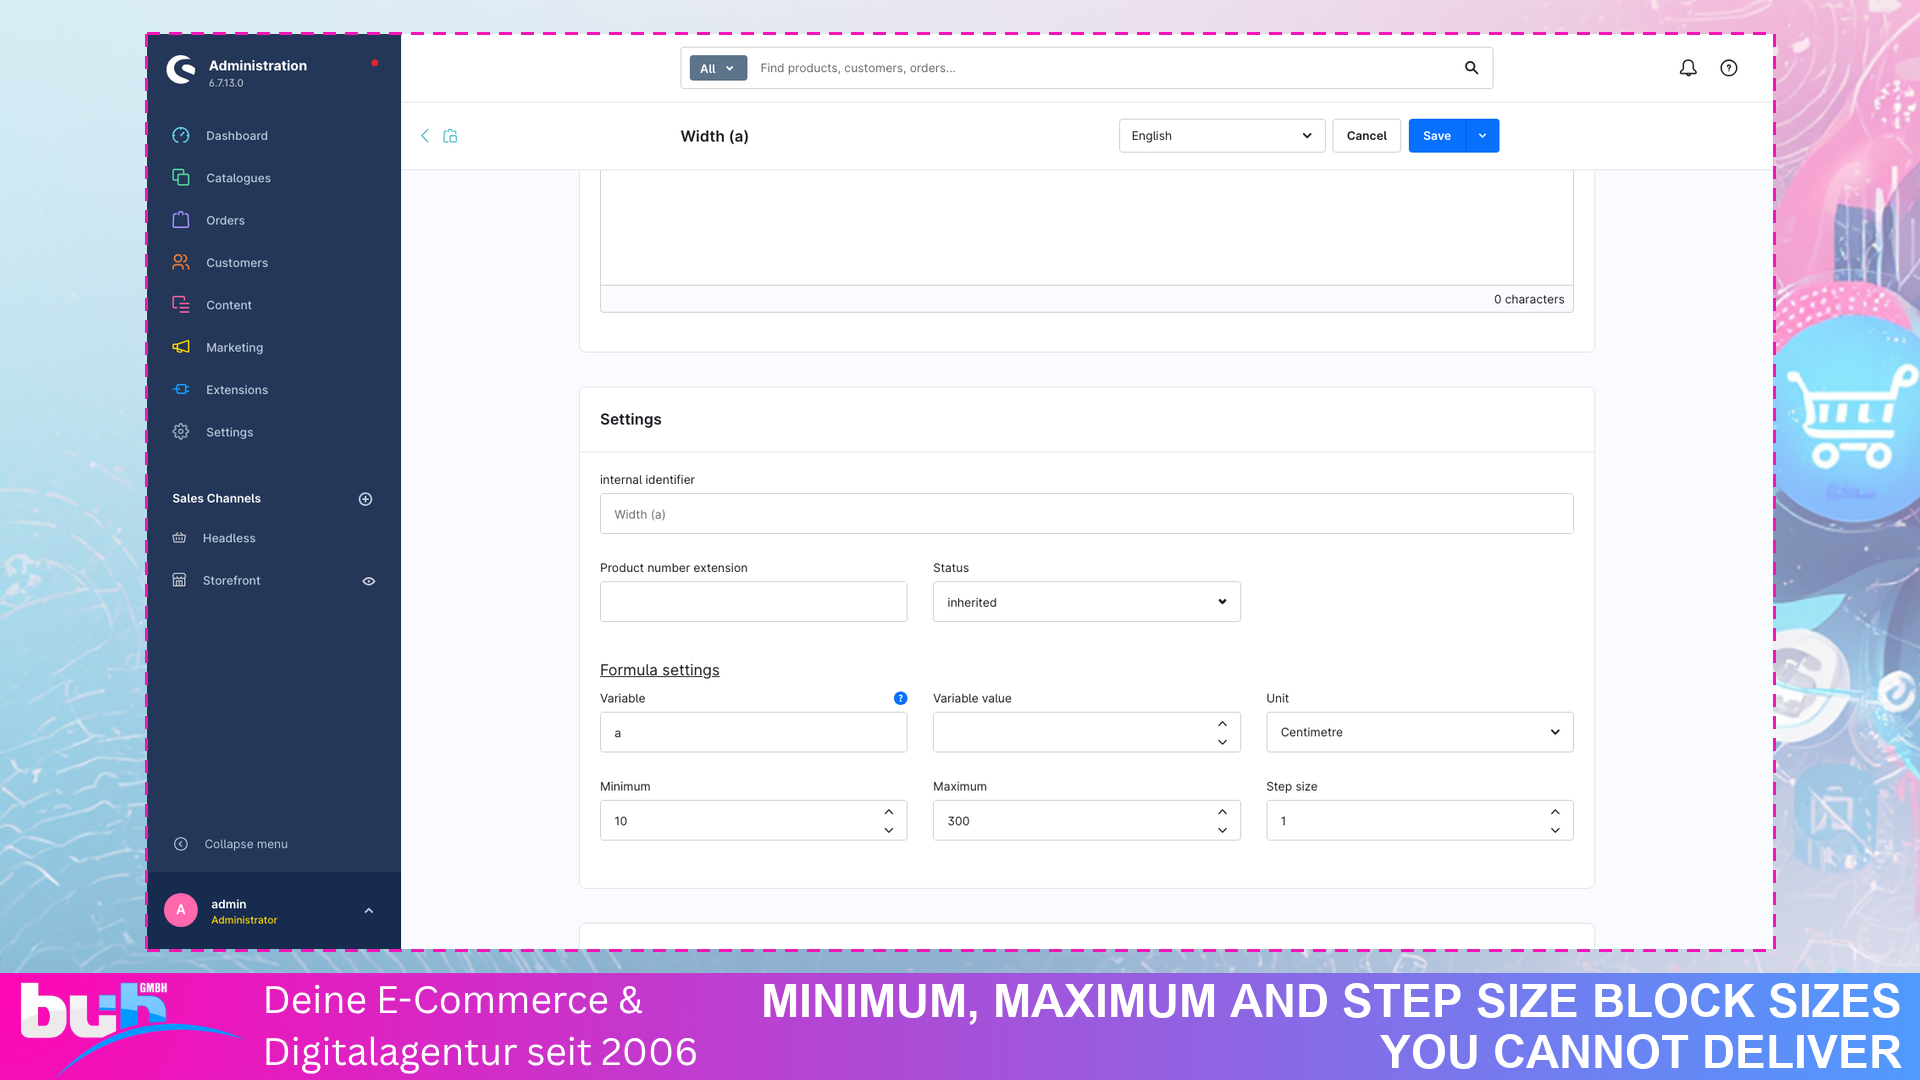The width and height of the screenshot is (1920, 1080).
Task: Decrease the Variable value stepper
Action: click(1222, 742)
